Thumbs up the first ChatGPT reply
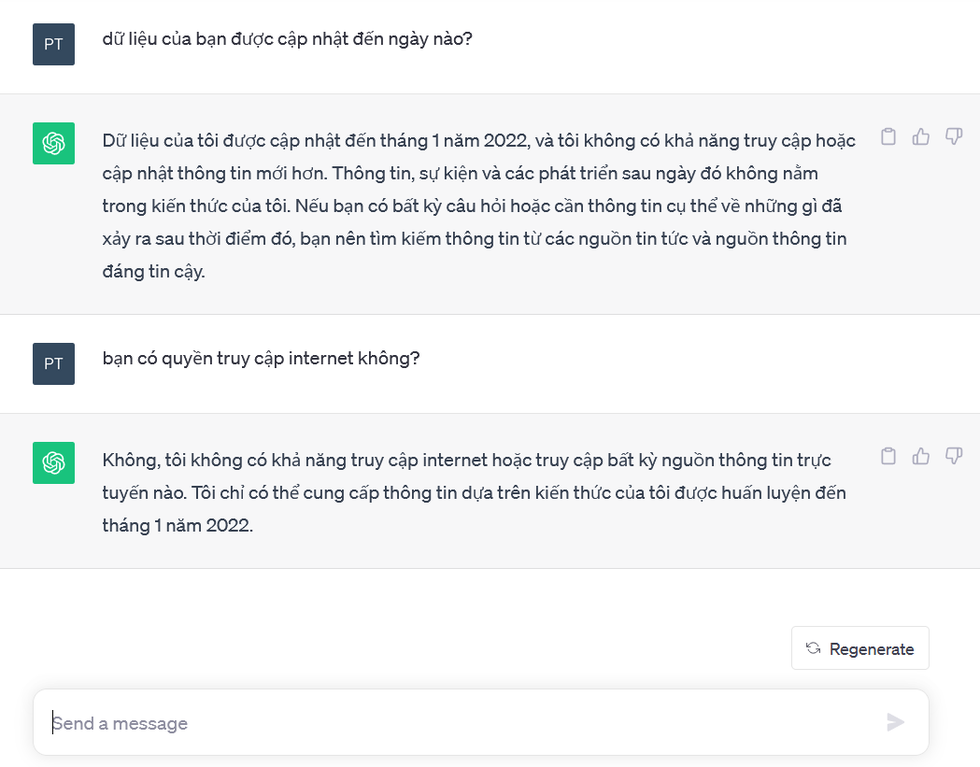Viewport: 980px width, 767px height. pos(921,137)
